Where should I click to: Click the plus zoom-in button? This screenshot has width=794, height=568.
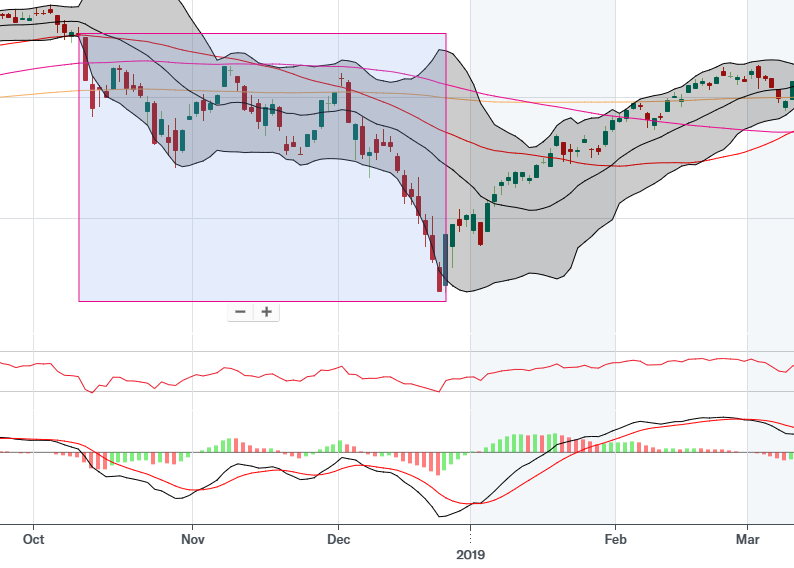click(266, 312)
